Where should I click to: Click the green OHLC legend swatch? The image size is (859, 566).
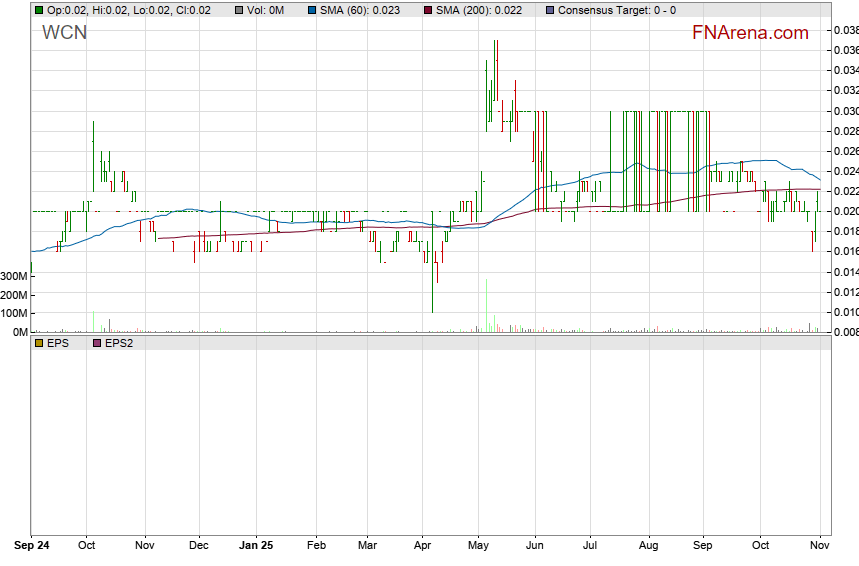coord(38,10)
